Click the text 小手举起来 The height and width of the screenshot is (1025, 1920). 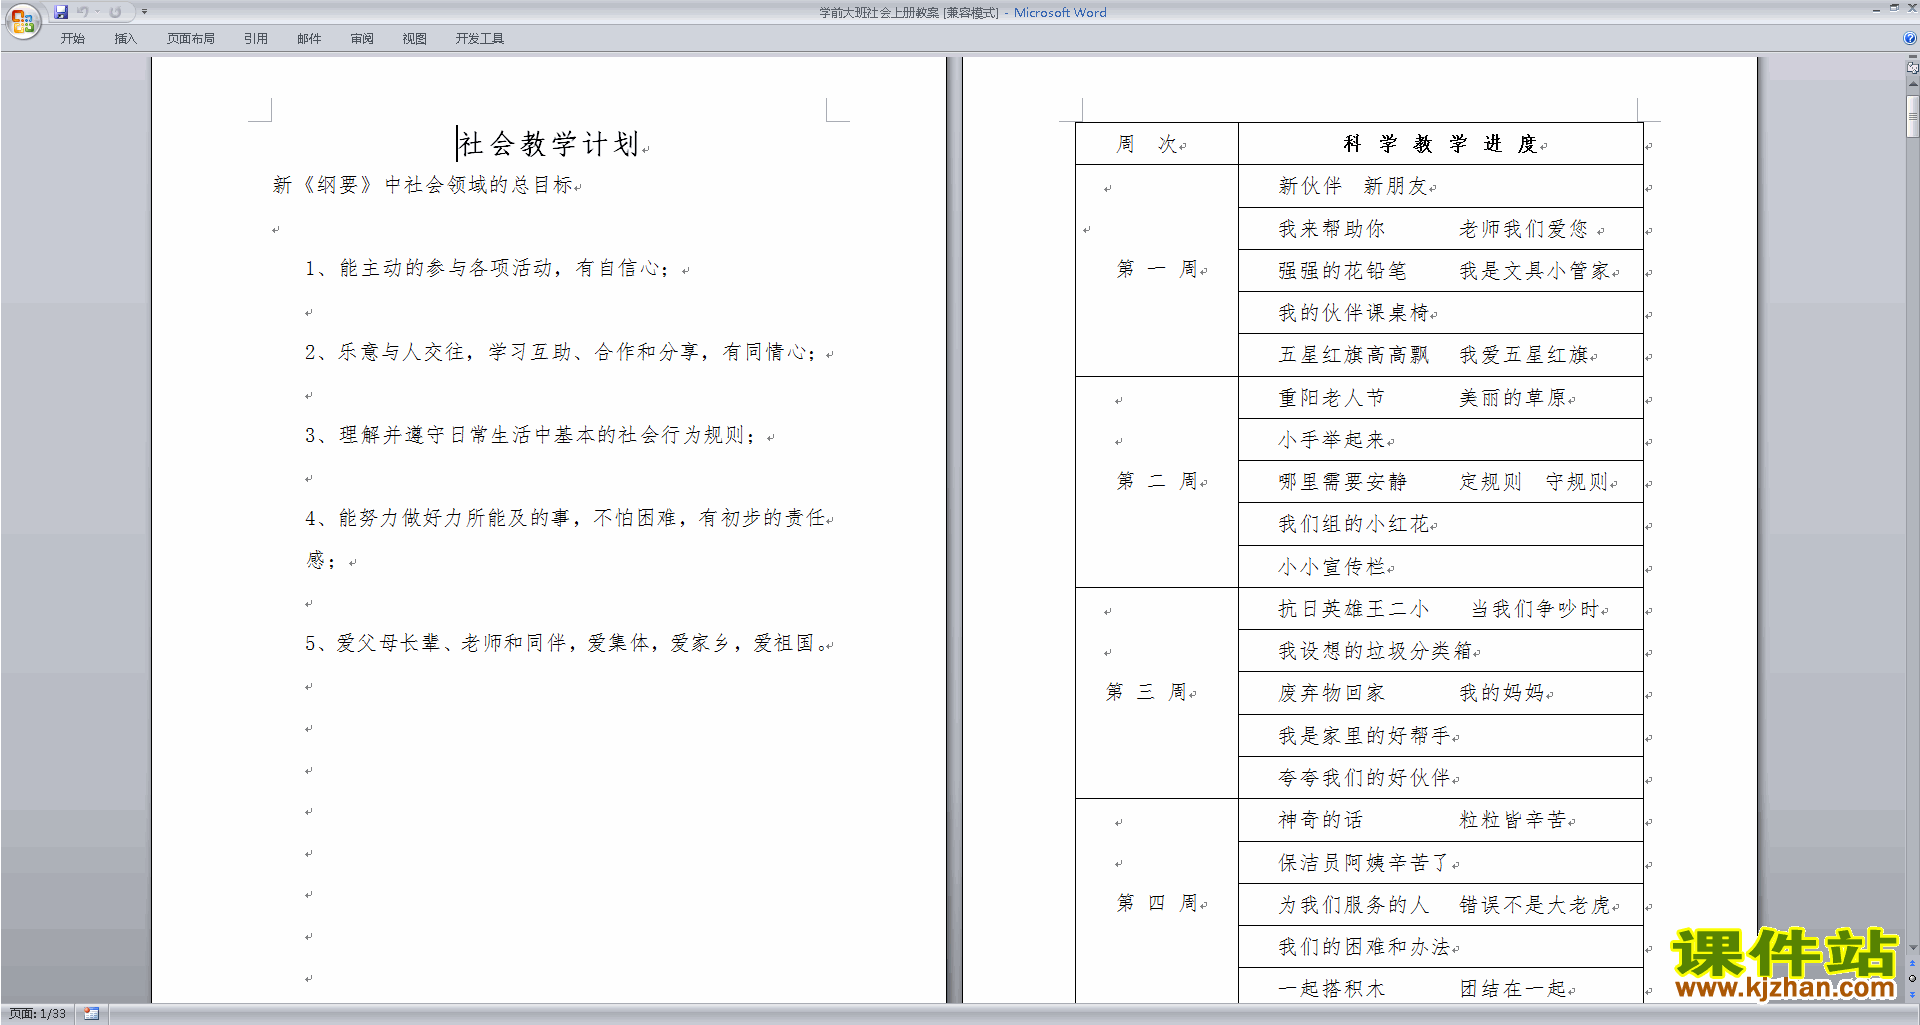(1332, 440)
